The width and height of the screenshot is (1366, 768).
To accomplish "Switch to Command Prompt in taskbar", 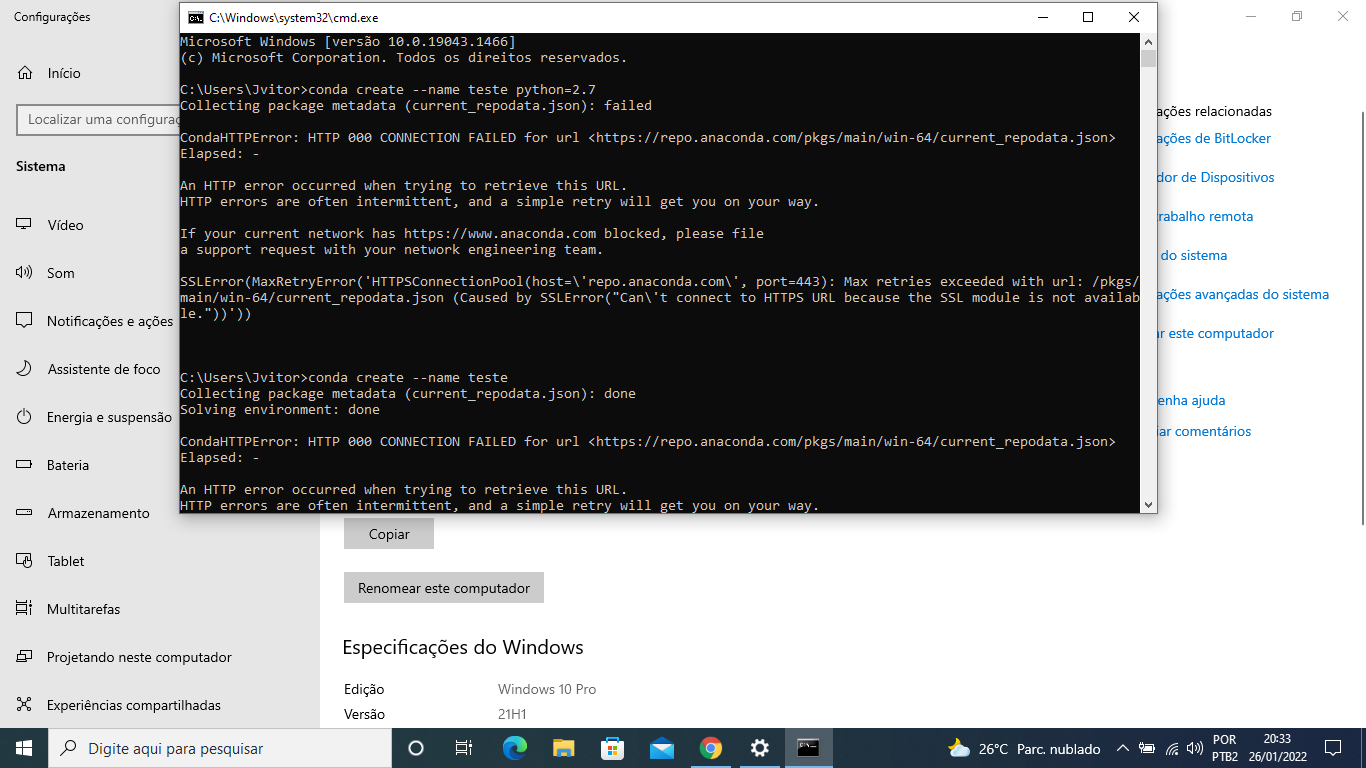I will click(808, 748).
